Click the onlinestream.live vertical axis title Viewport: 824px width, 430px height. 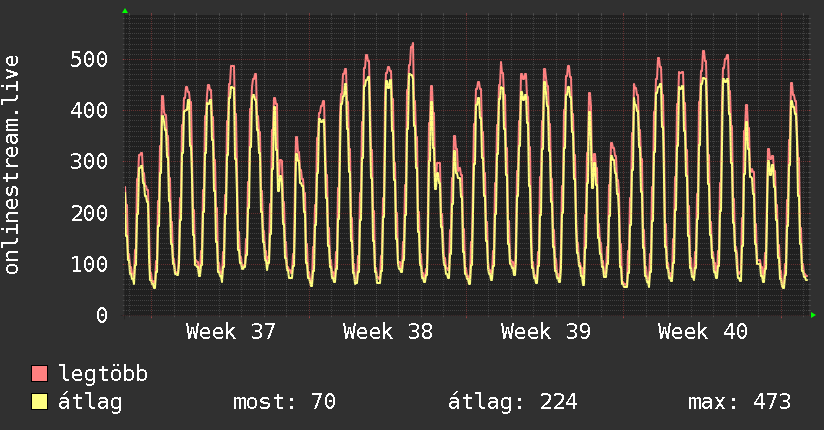coord(11,165)
